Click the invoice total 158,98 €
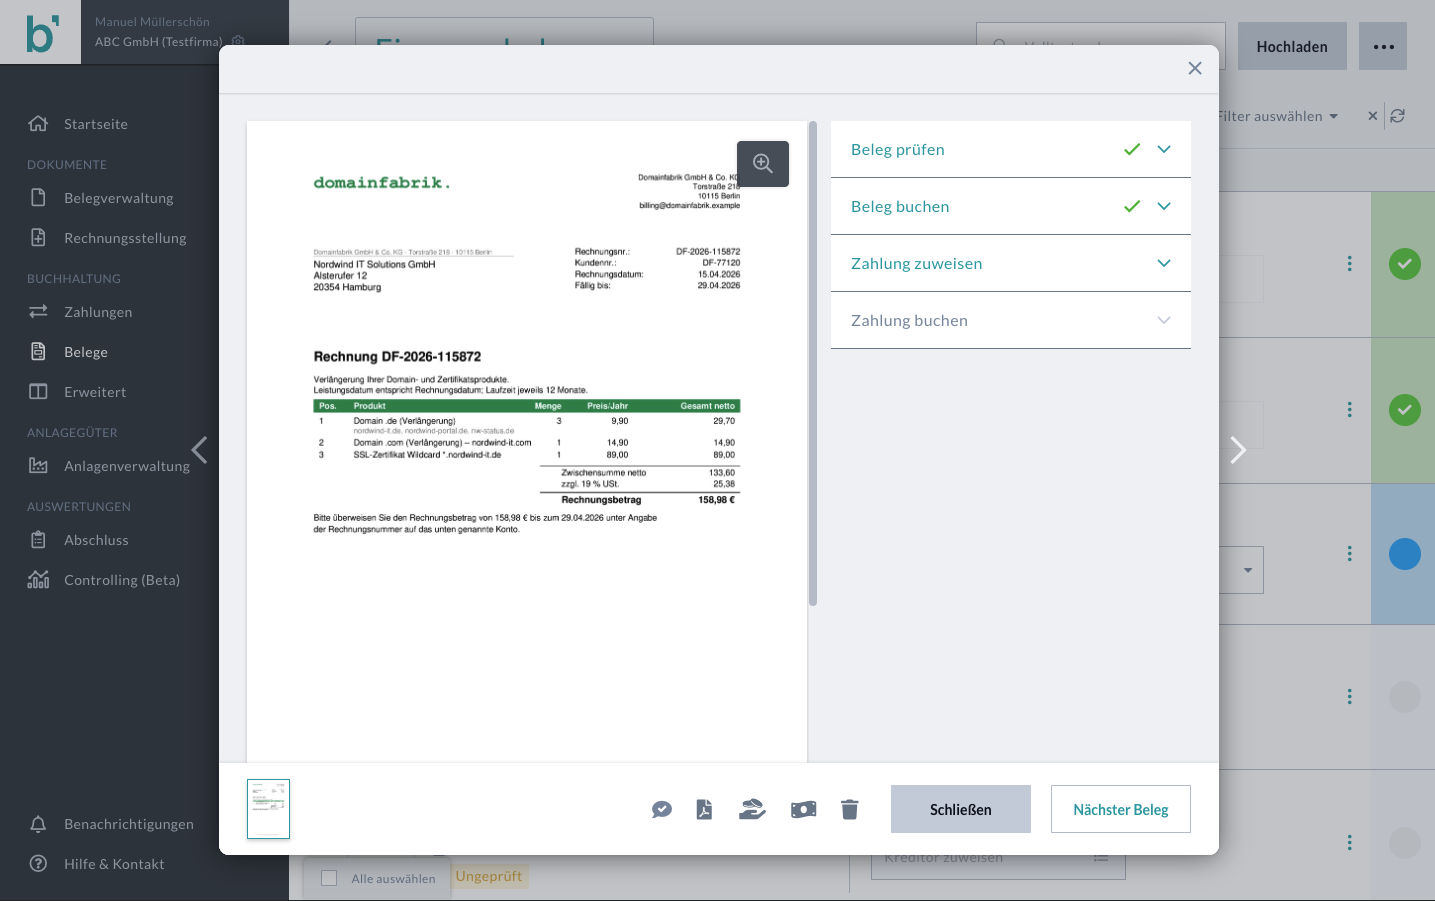 point(716,500)
